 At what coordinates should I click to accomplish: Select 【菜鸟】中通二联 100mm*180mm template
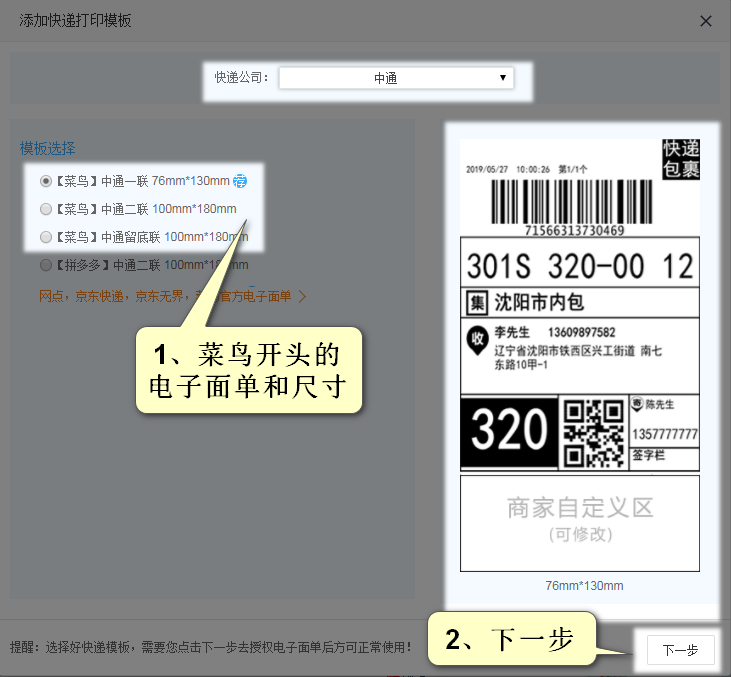tap(46, 209)
